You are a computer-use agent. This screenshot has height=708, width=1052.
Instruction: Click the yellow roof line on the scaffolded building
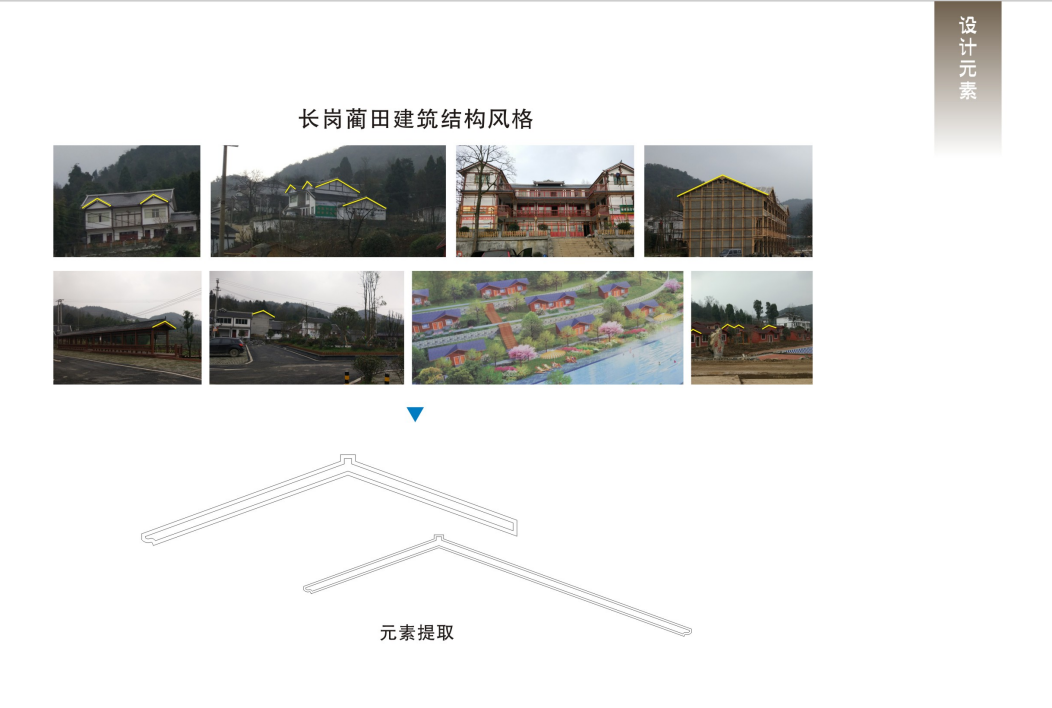click(x=720, y=182)
